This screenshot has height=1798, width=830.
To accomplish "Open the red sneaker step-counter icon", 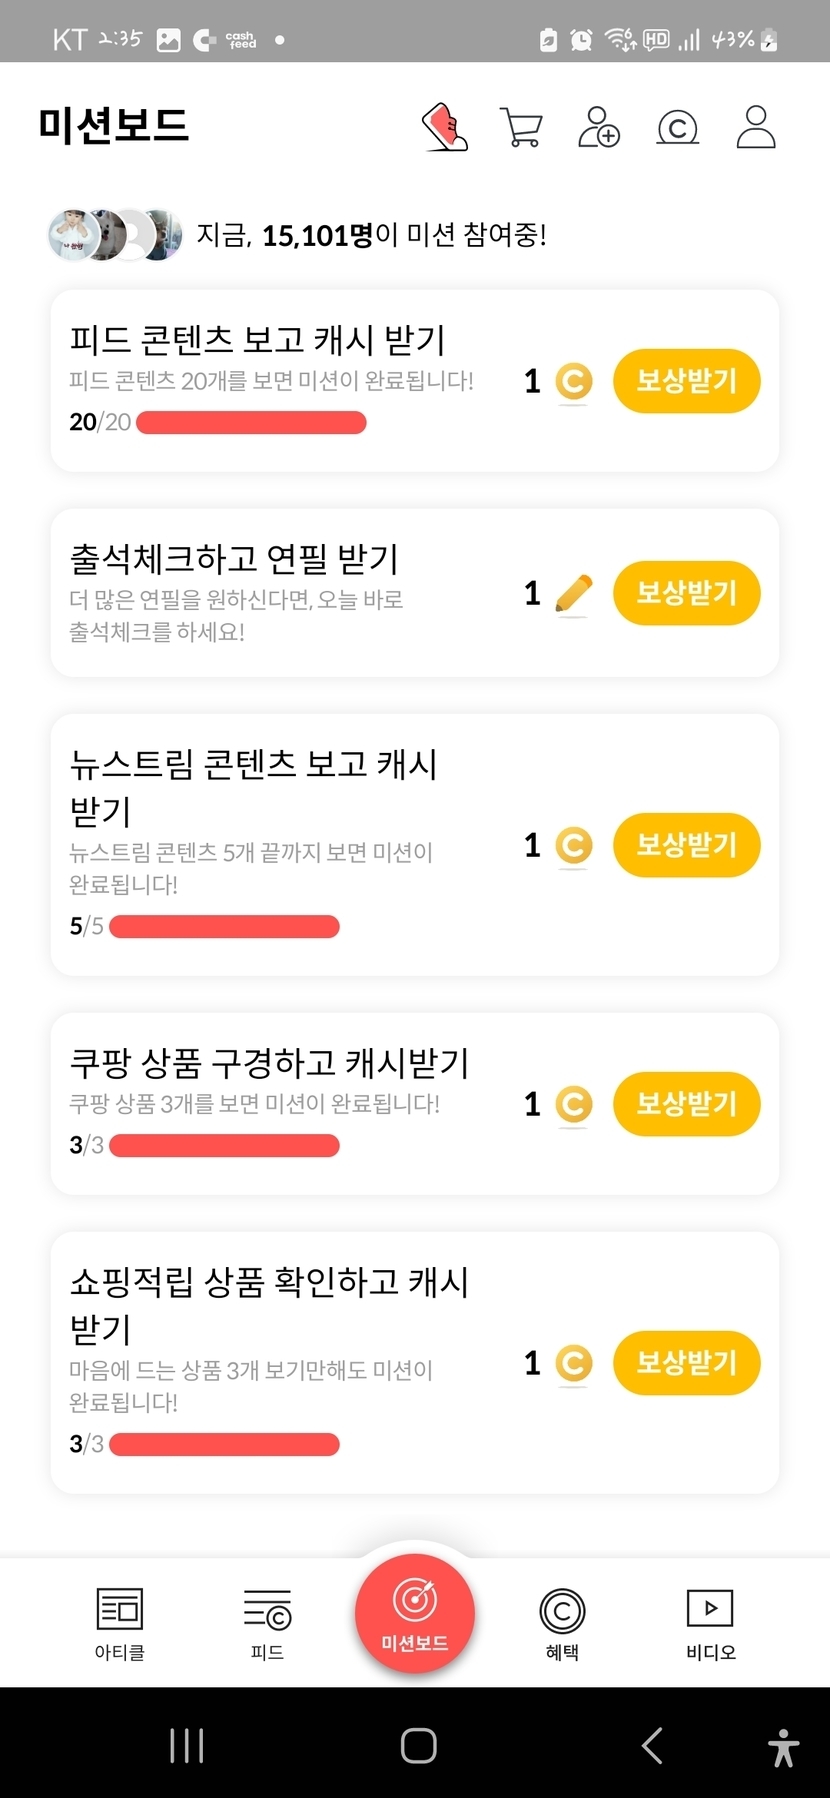I will (445, 127).
